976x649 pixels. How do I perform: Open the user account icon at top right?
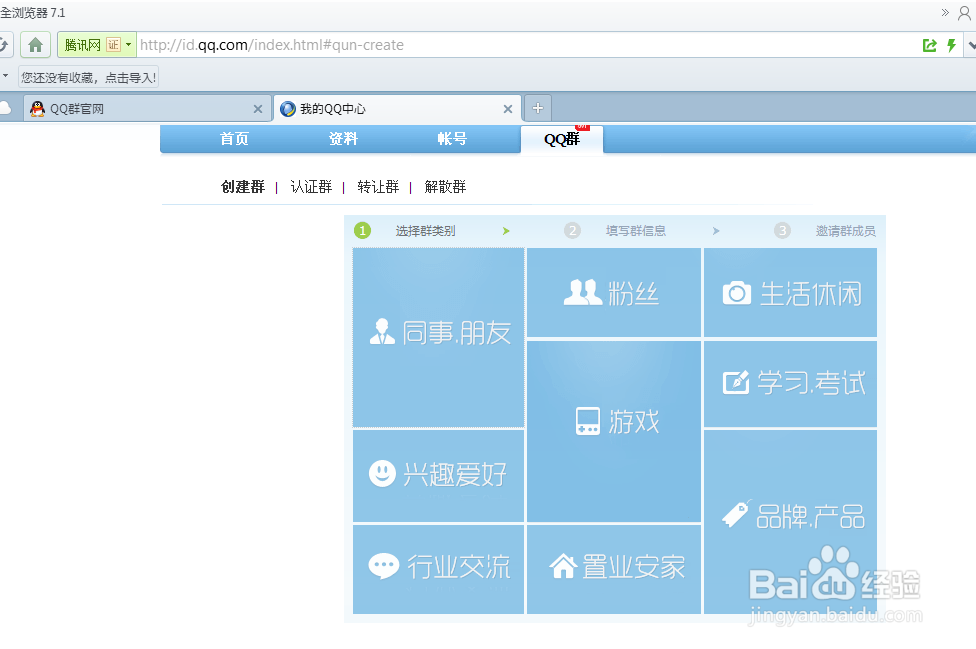964,13
